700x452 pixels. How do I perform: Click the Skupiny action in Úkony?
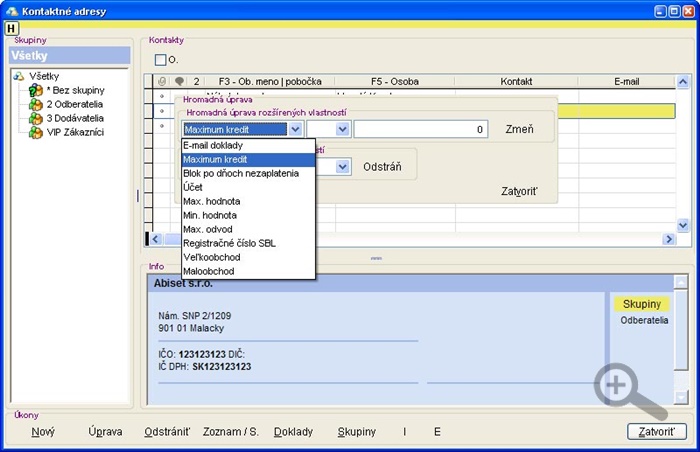(357, 432)
